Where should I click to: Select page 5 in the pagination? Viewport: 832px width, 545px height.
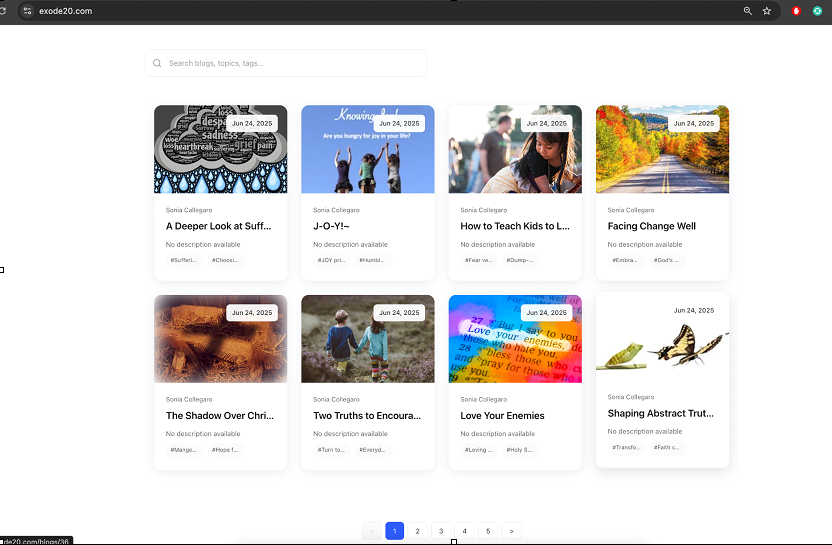[488, 531]
